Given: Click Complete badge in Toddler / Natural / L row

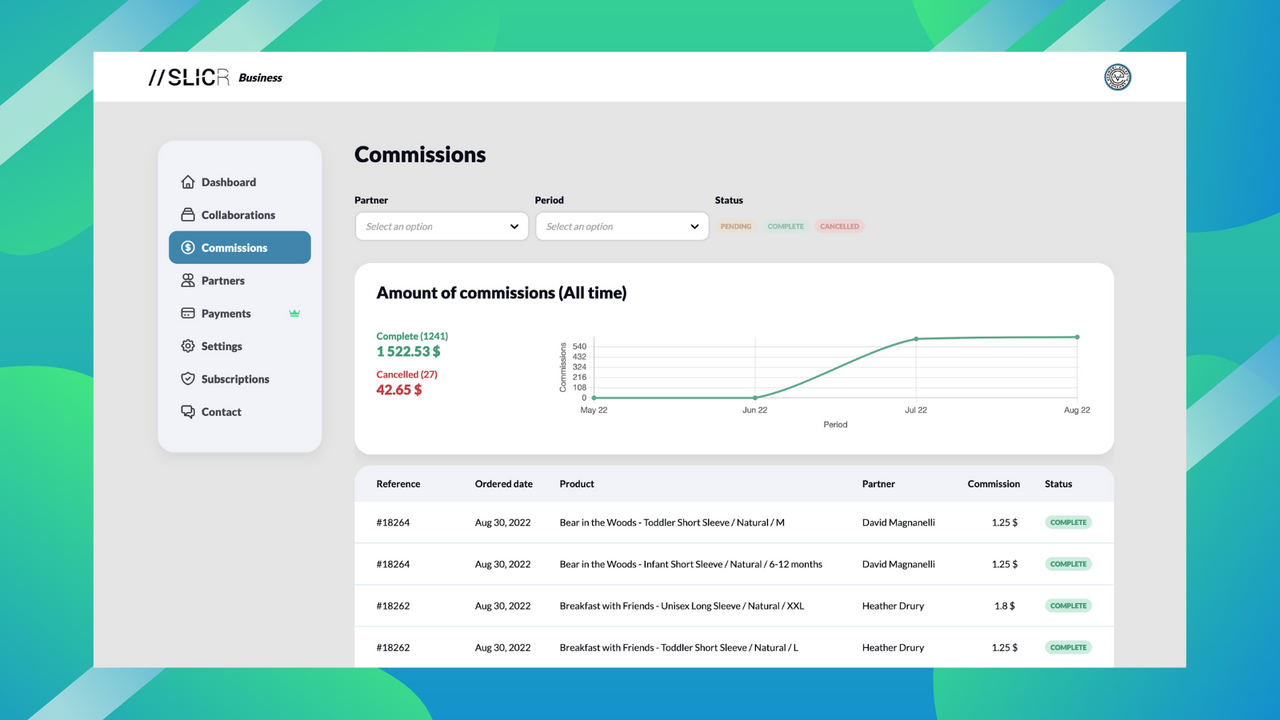Looking at the screenshot, I should click(1068, 648).
